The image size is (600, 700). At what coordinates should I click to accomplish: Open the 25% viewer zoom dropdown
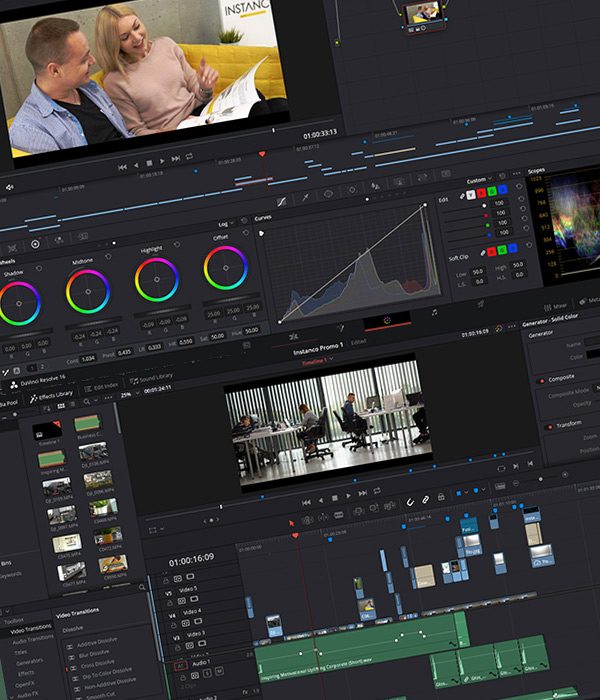[129, 394]
